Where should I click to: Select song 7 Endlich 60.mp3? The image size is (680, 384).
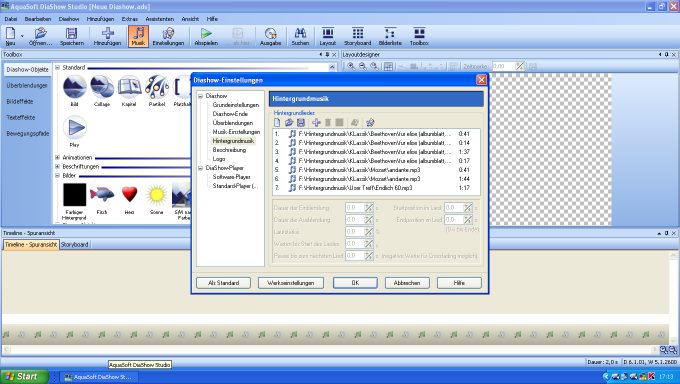pos(376,188)
